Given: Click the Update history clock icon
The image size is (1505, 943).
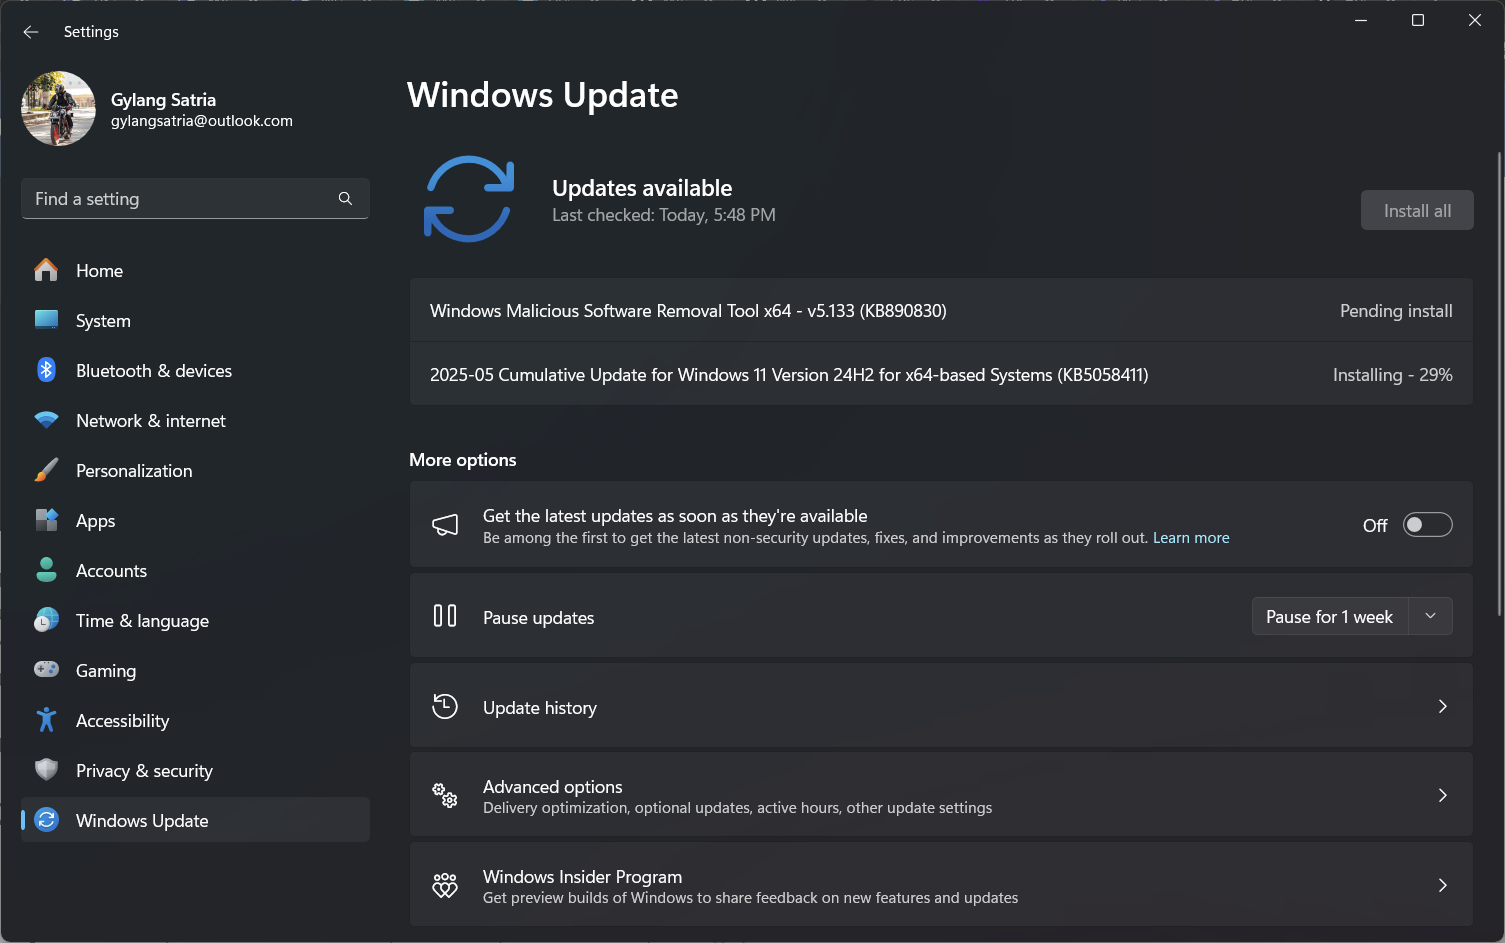Looking at the screenshot, I should pyautogui.click(x=445, y=706).
